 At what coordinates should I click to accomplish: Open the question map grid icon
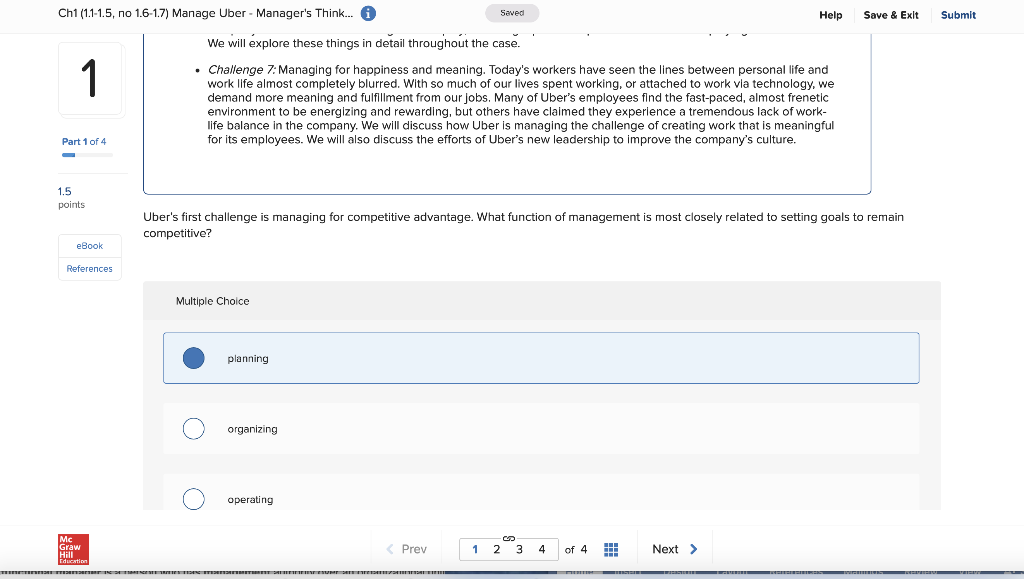pos(611,548)
